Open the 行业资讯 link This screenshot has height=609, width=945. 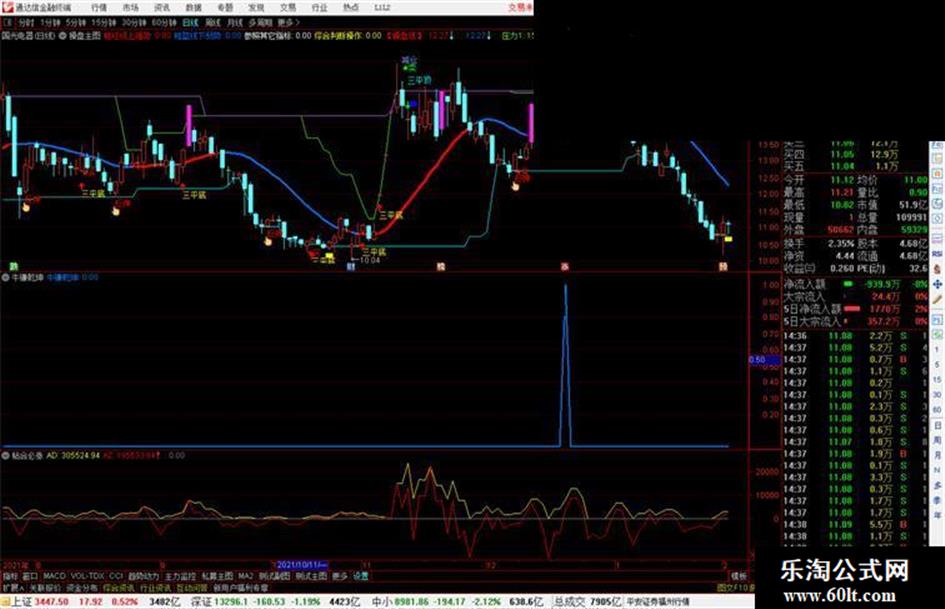pyautogui.click(x=155, y=587)
